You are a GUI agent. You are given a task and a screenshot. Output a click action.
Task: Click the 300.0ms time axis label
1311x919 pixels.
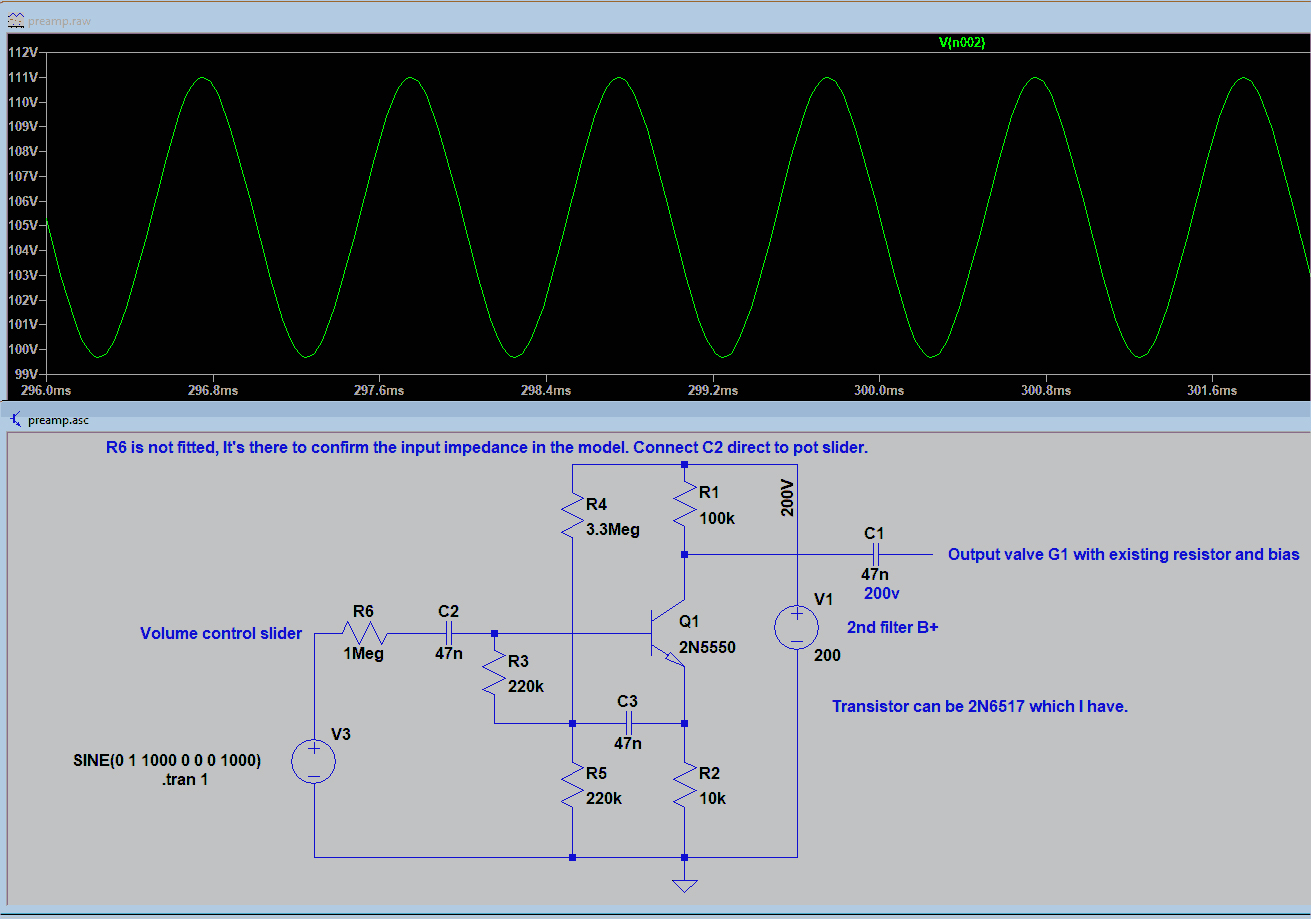click(879, 390)
